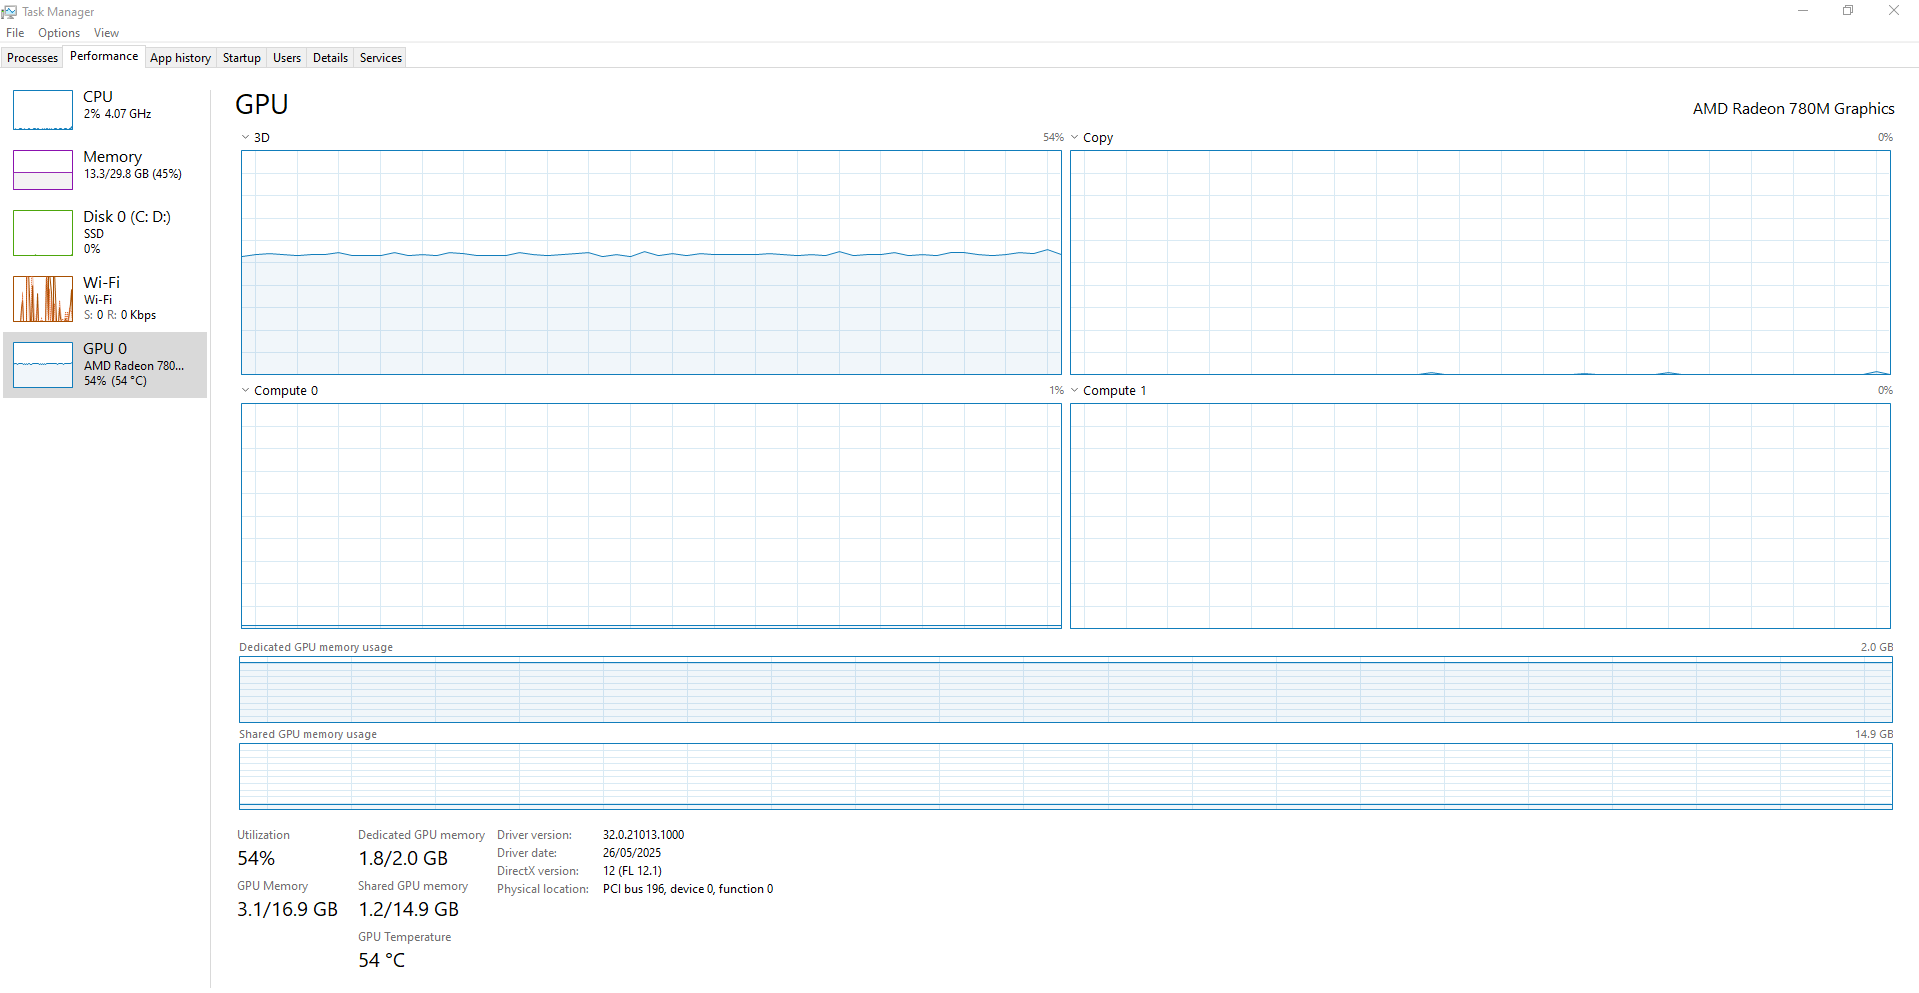Screen dimensions: 1919x993
Task: Open the Compute 1 engine dropdown chevron
Action: tap(1075, 391)
